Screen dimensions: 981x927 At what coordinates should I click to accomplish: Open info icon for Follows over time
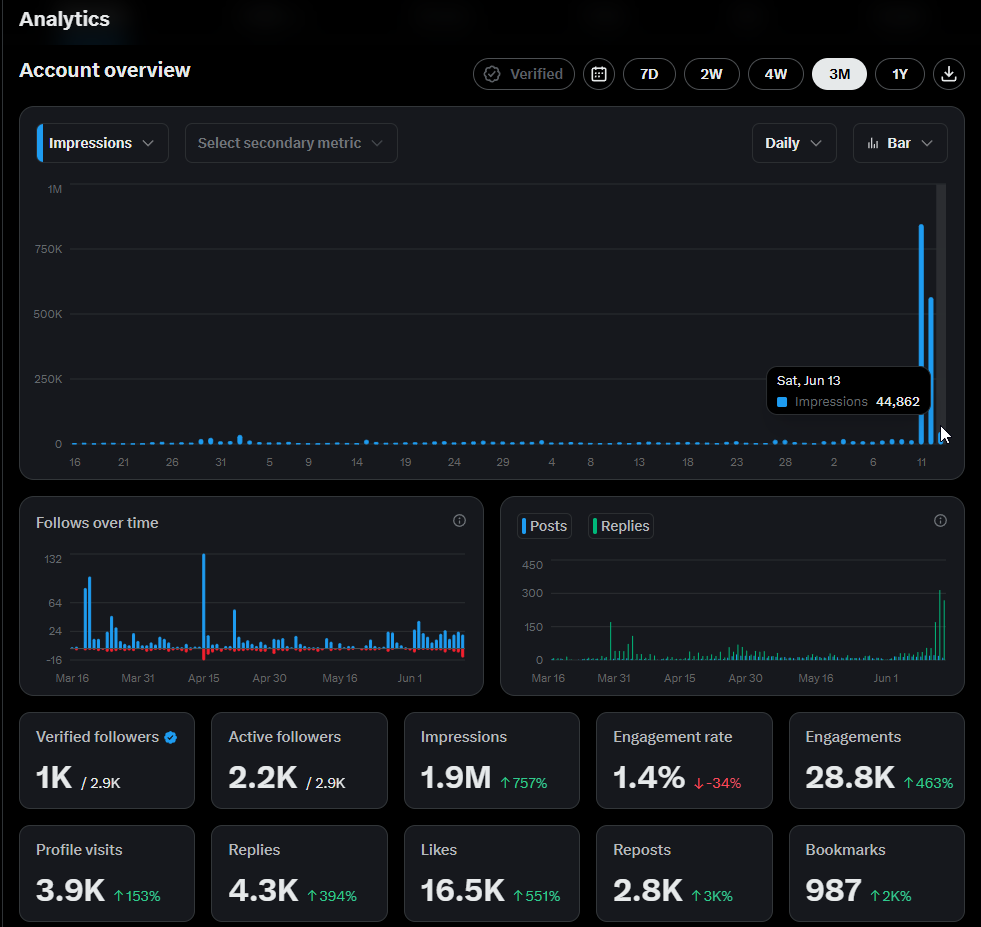click(459, 520)
